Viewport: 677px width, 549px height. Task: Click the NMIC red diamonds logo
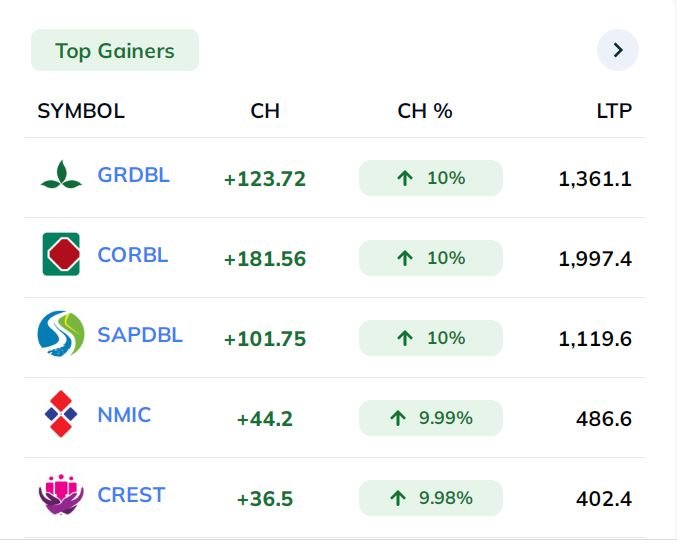click(61, 414)
